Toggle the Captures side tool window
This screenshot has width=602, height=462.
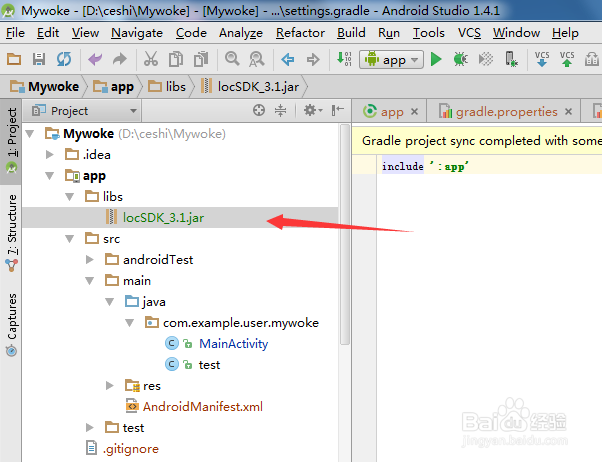click(x=12, y=325)
